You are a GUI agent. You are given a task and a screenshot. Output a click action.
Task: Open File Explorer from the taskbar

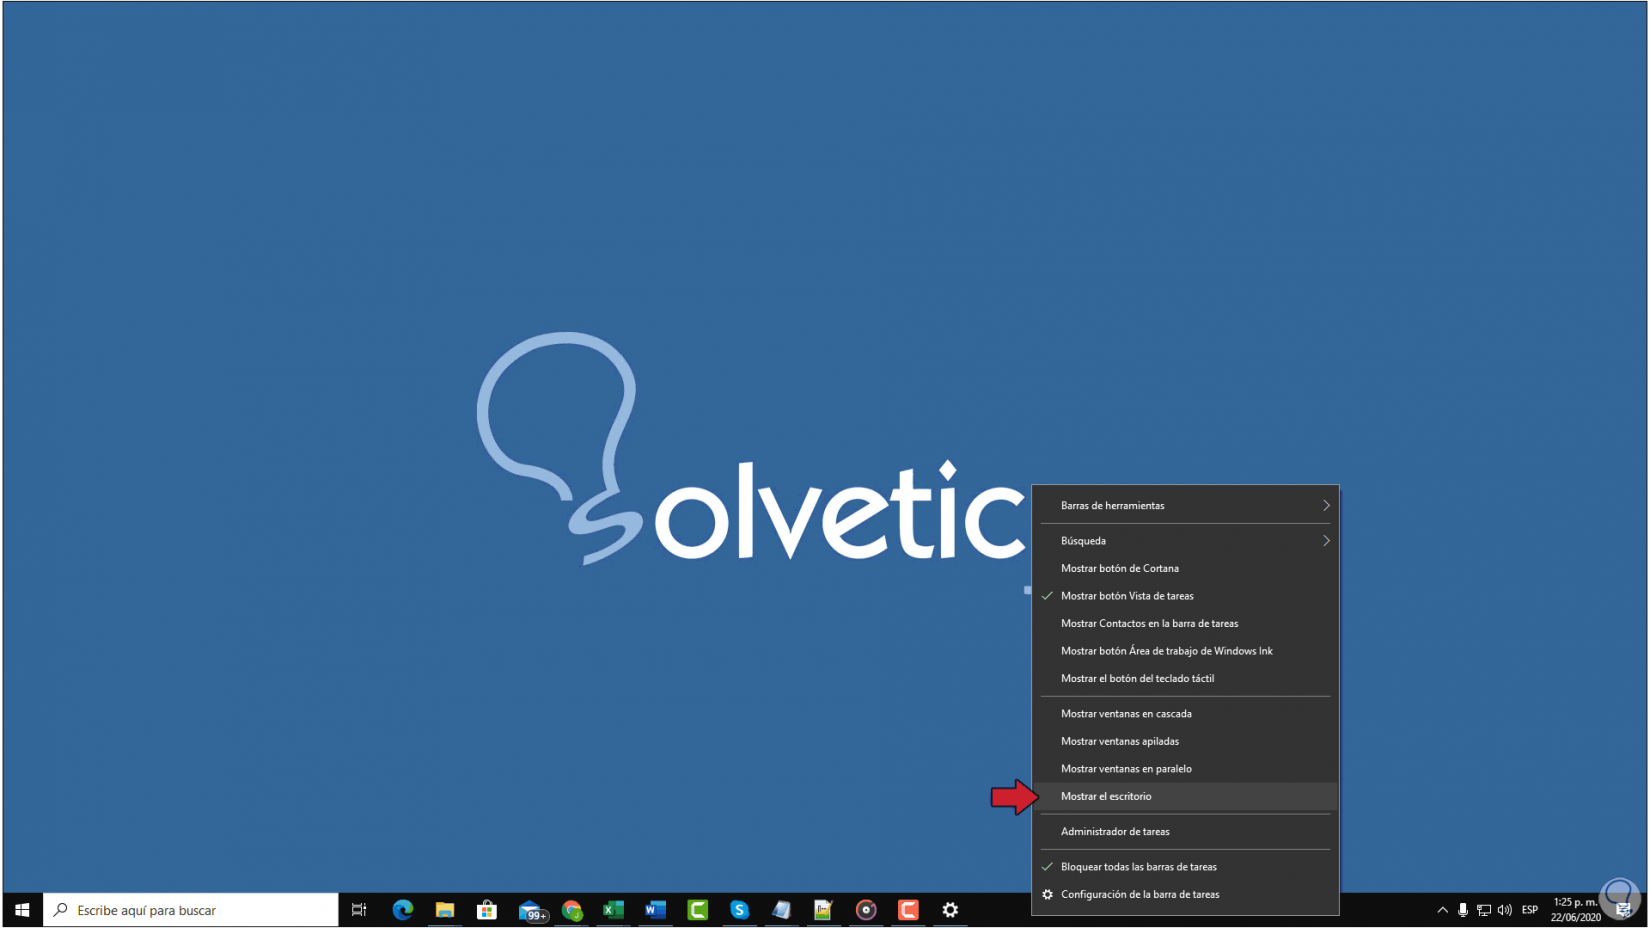(445, 910)
